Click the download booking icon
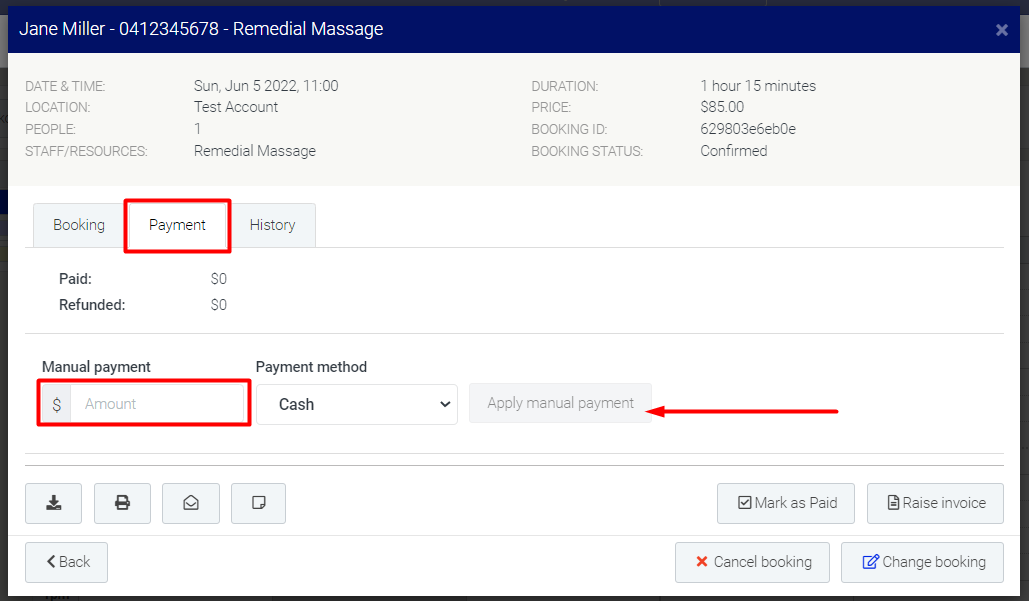Screen dimensions: 1029x601 coord(53,503)
